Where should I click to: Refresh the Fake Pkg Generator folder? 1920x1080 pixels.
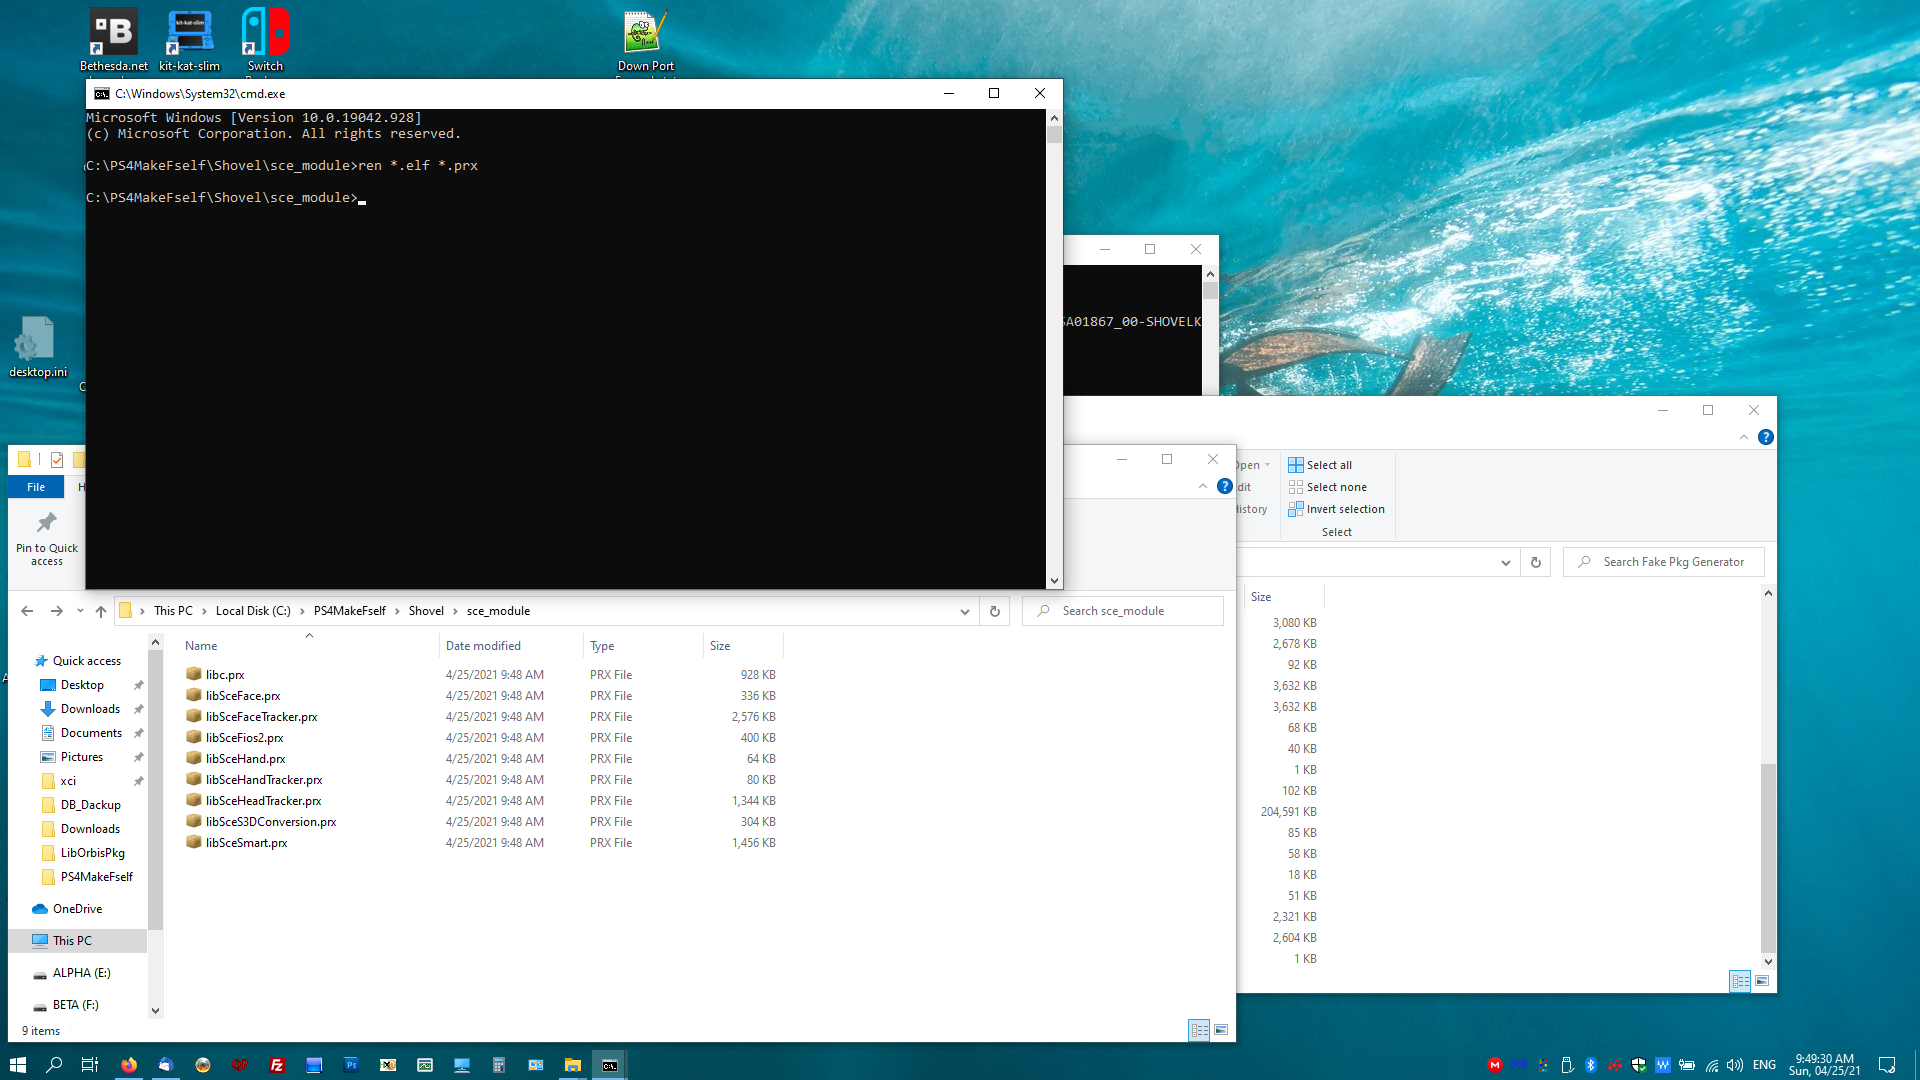click(1536, 562)
